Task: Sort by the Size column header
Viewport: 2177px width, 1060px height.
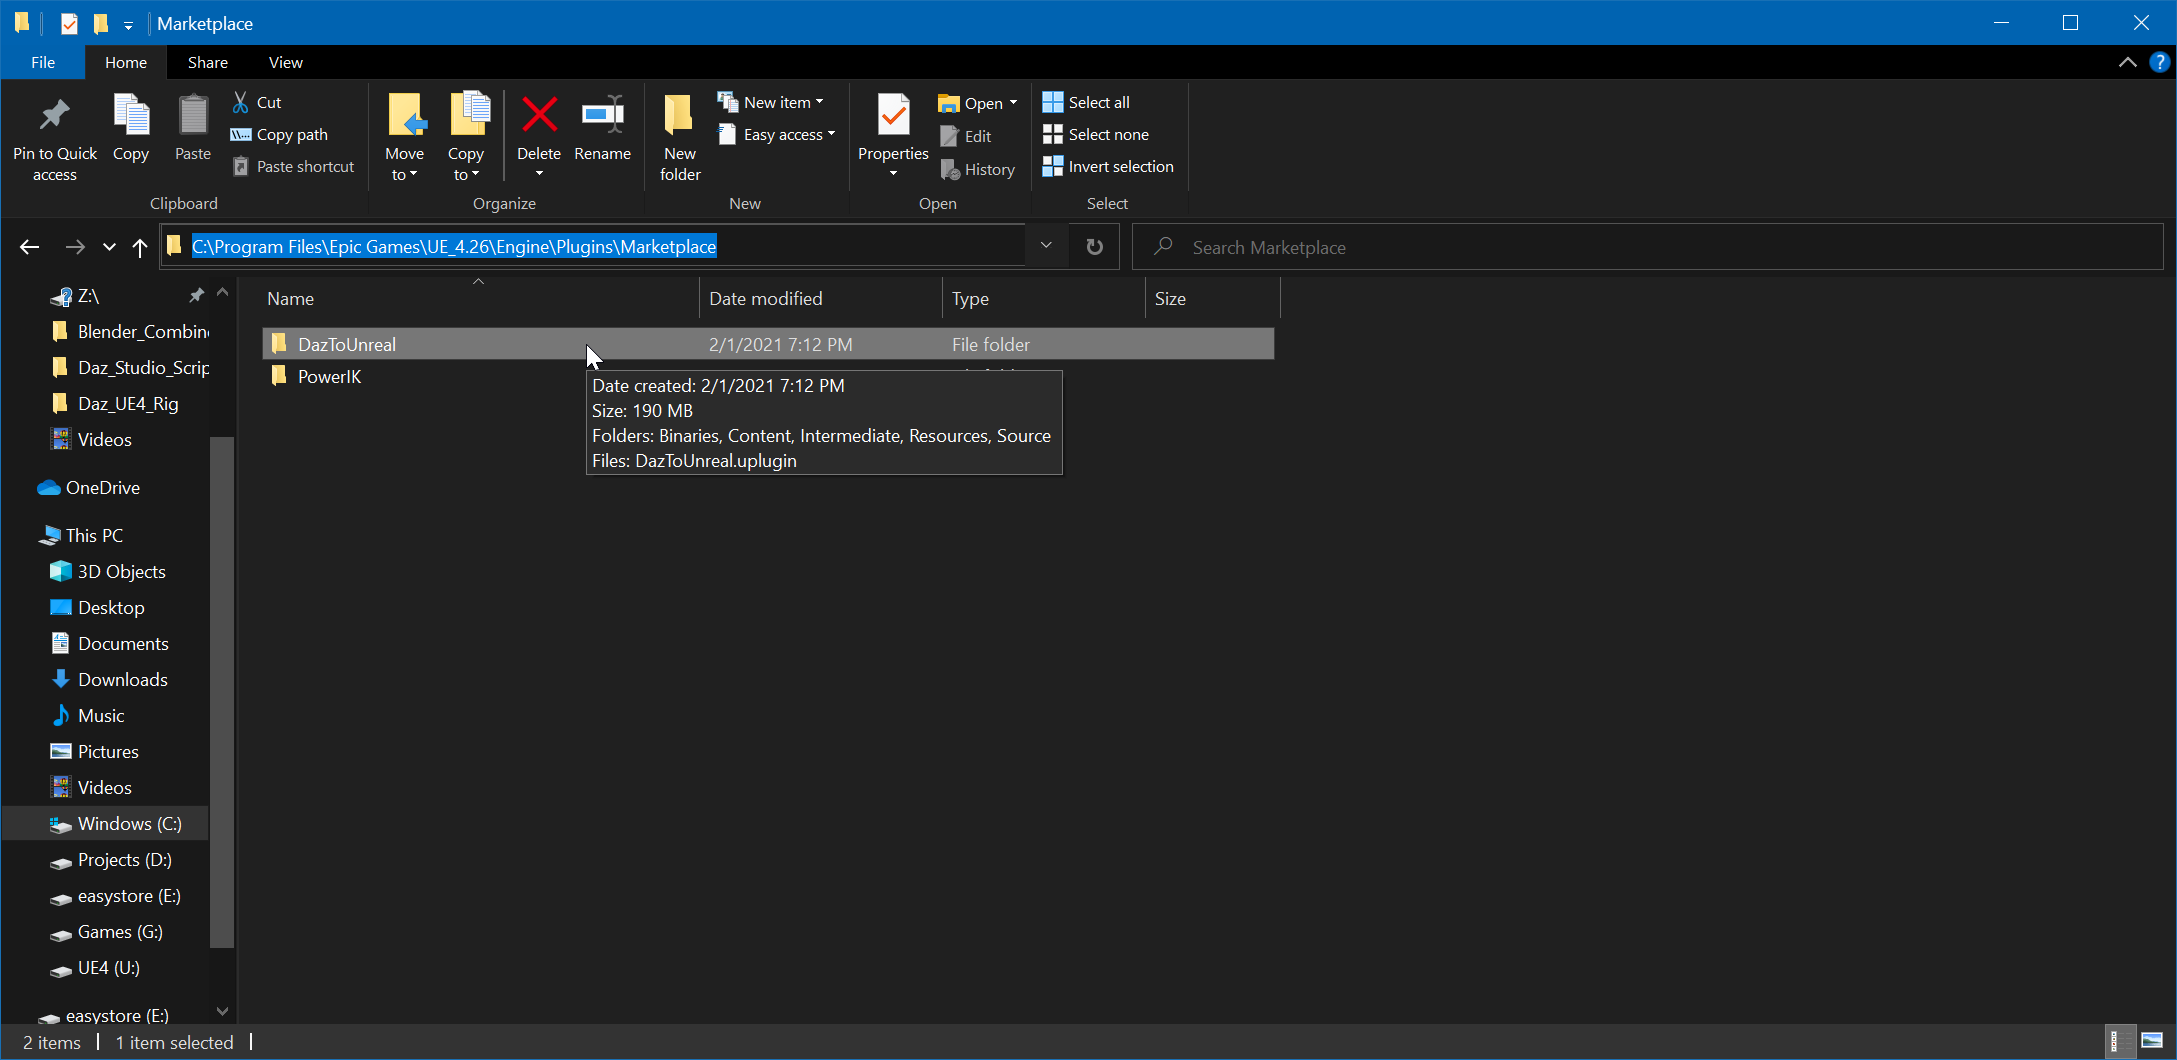Action: coord(1213,298)
